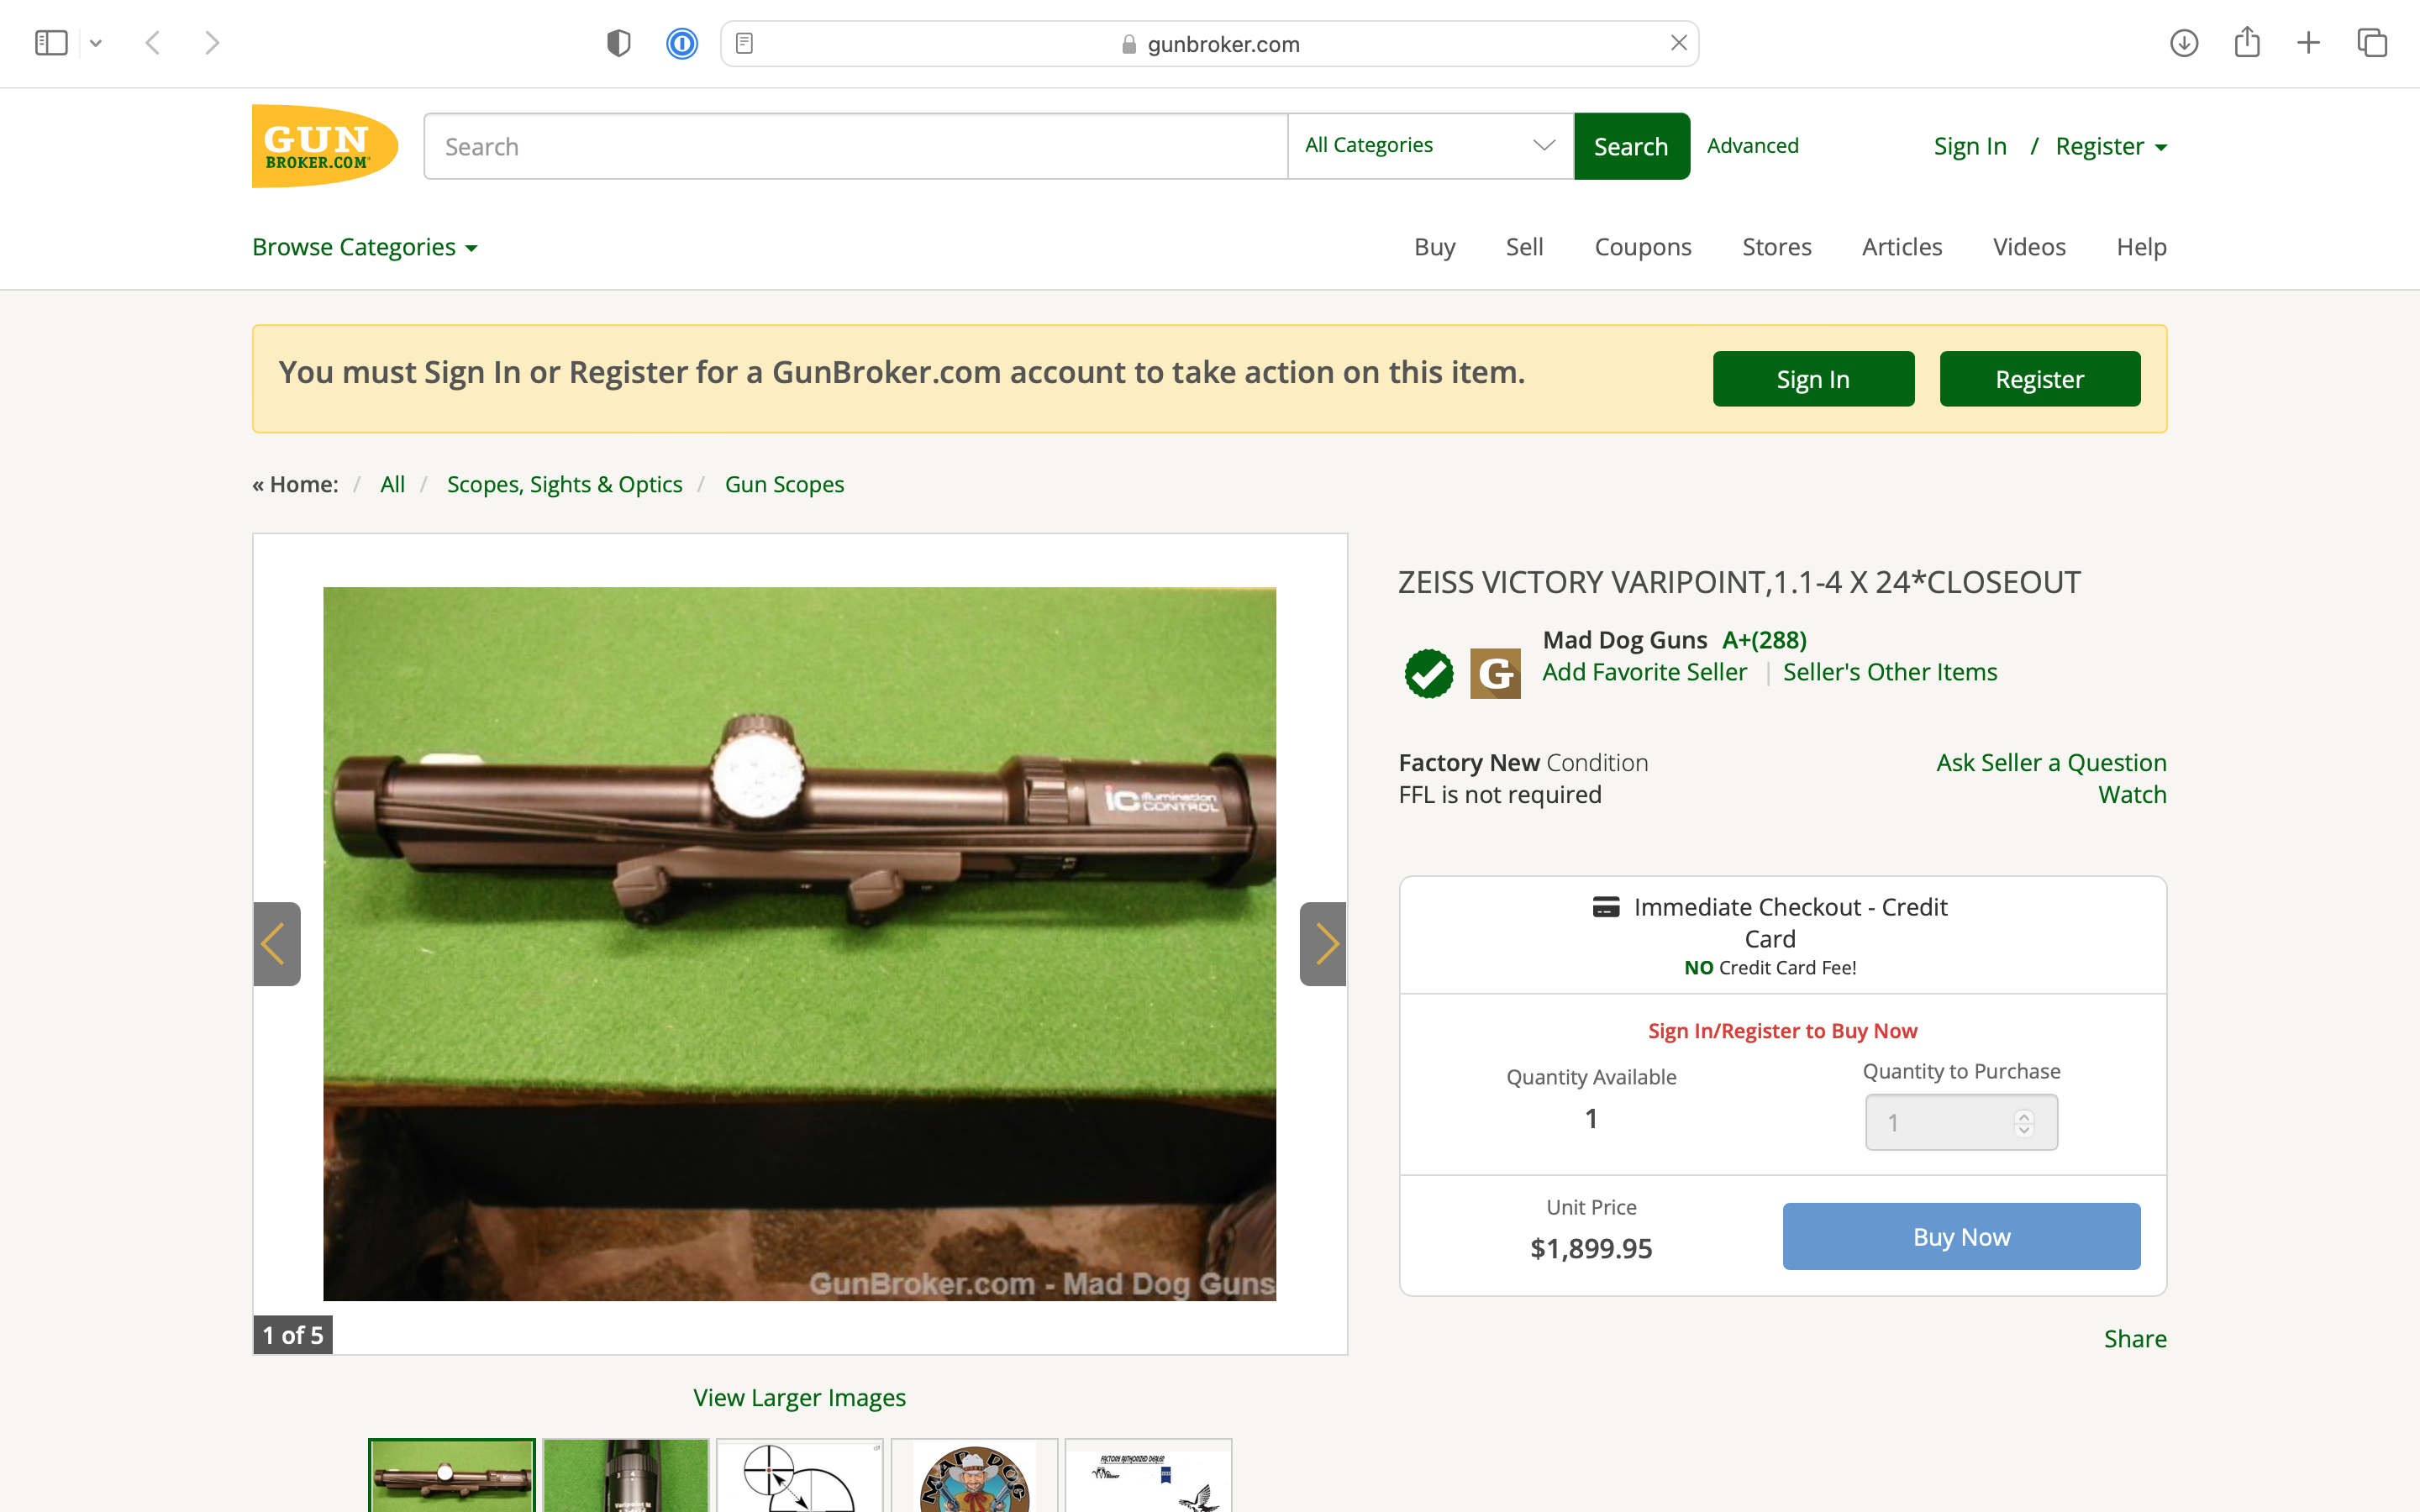
Task: Show the tab overview icon
Action: (2372, 43)
